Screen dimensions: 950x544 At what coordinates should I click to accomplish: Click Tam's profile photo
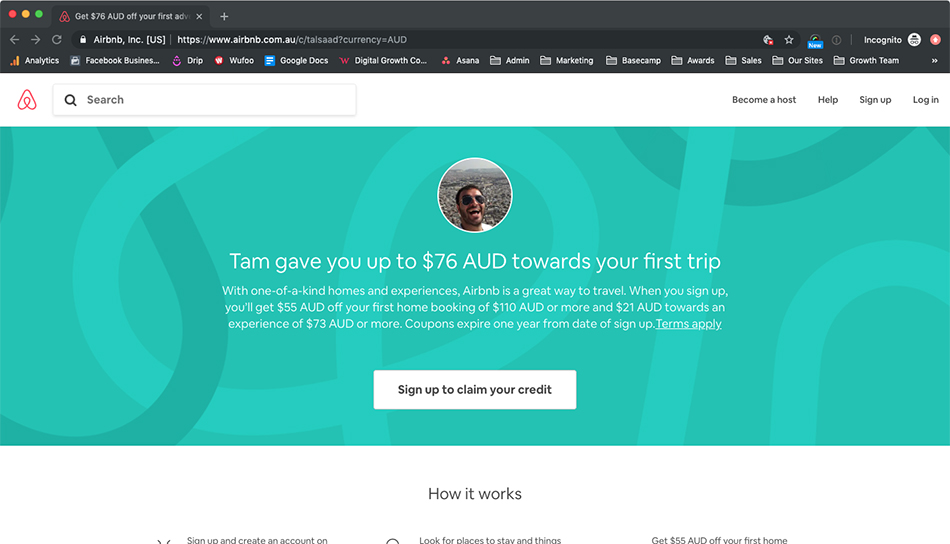[474, 195]
